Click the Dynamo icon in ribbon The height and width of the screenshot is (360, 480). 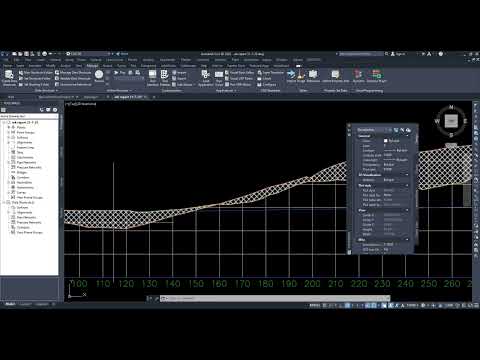[x=358, y=76]
